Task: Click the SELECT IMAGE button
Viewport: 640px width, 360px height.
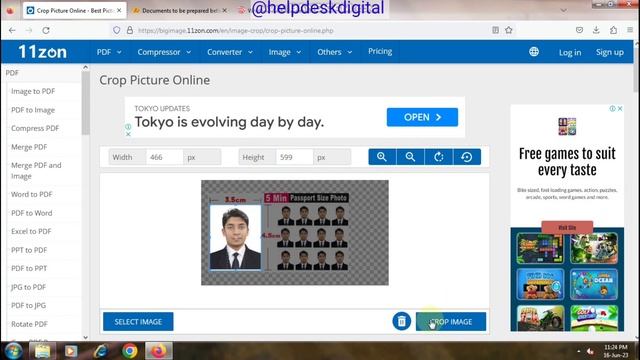Action: (x=138, y=322)
